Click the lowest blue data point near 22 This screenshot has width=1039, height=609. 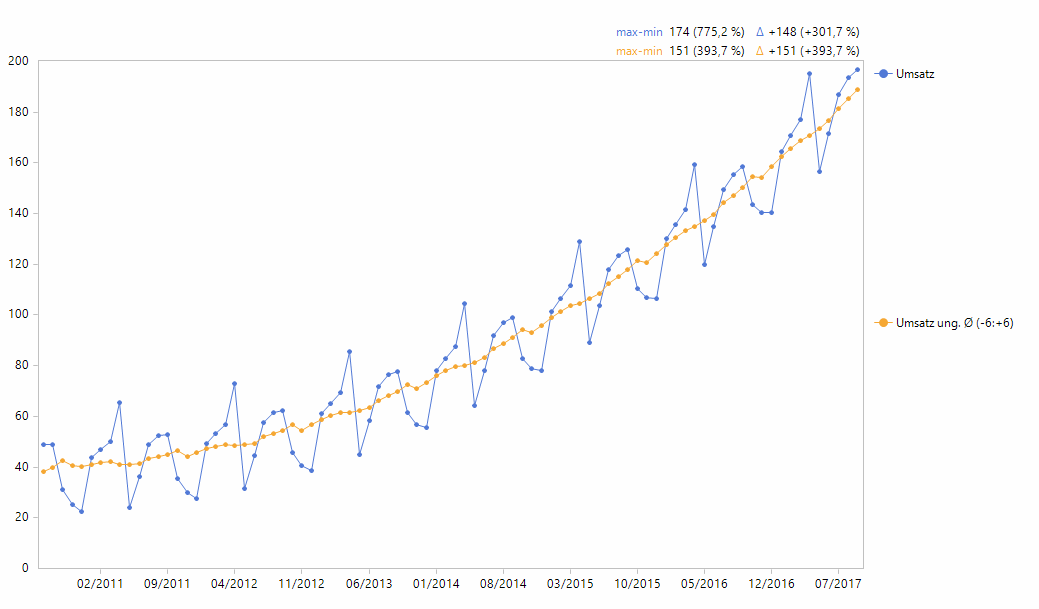click(81, 511)
